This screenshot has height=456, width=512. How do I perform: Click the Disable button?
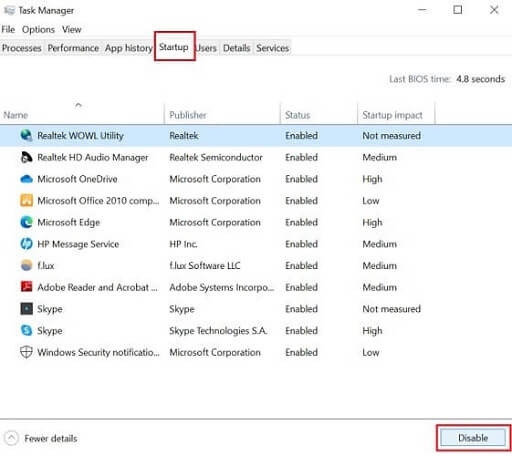click(473, 438)
